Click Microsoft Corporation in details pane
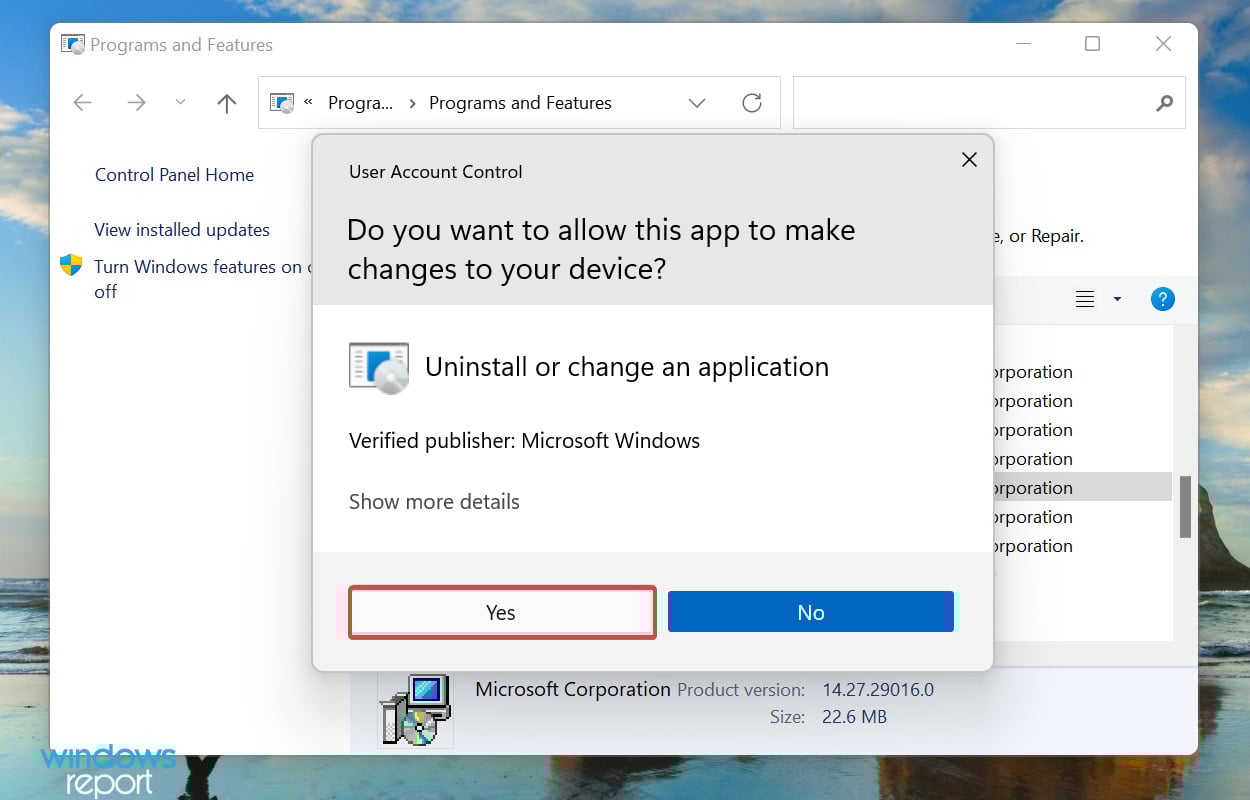1250x800 pixels. coord(573,689)
